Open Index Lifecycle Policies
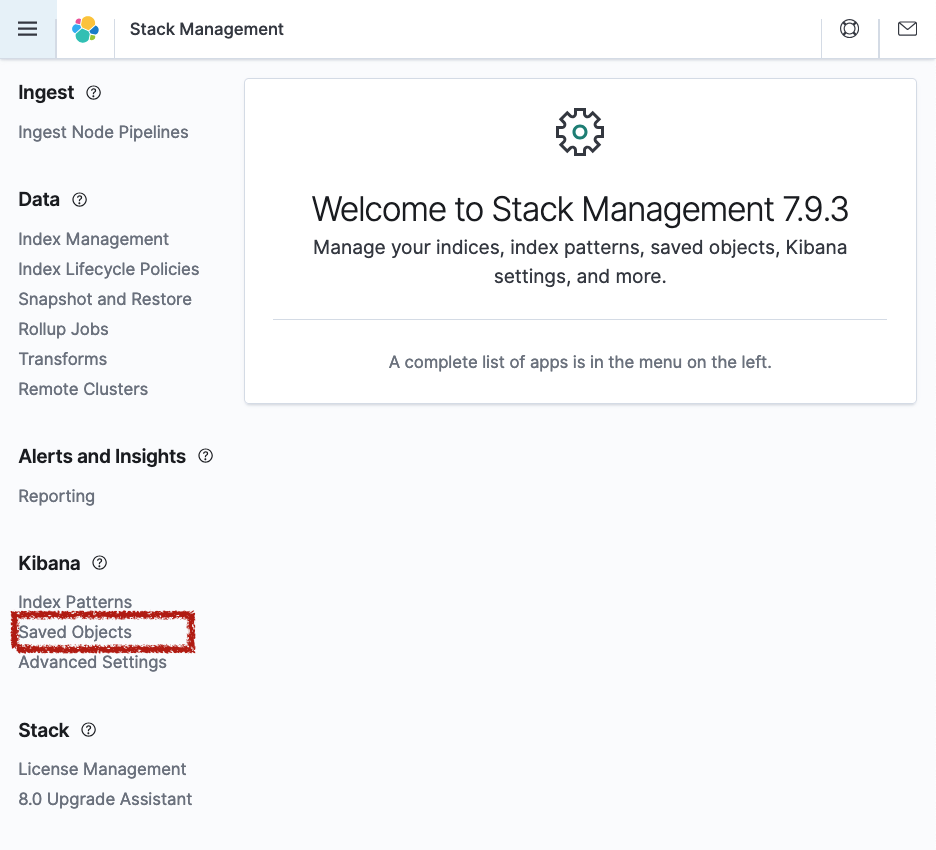The image size is (936, 850). click(109, 269)
